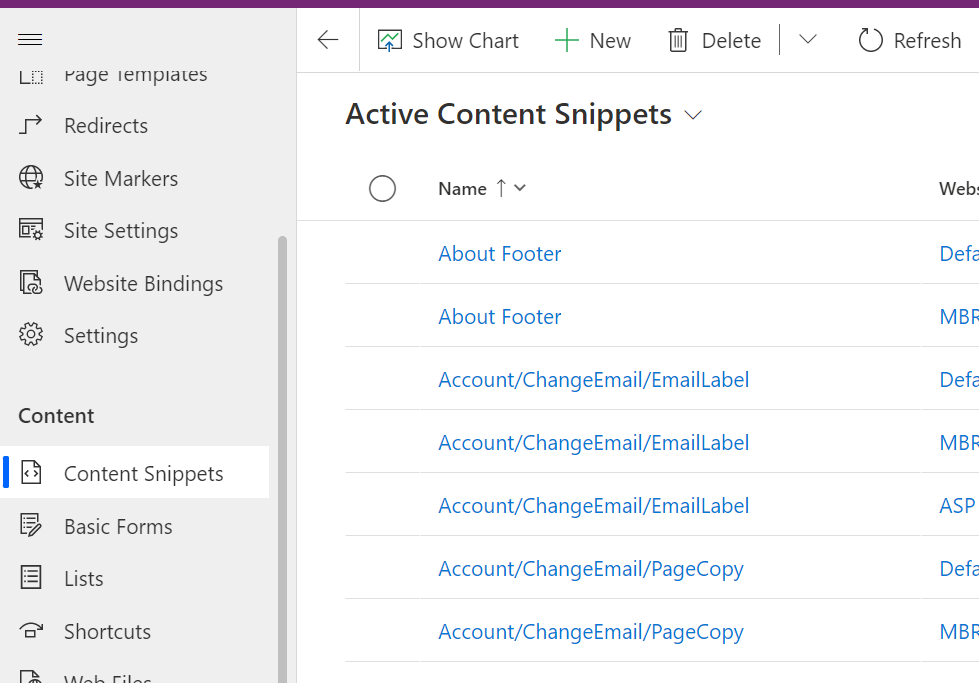
Task: Click the Settings gear icon
Action: pos(31,335)
